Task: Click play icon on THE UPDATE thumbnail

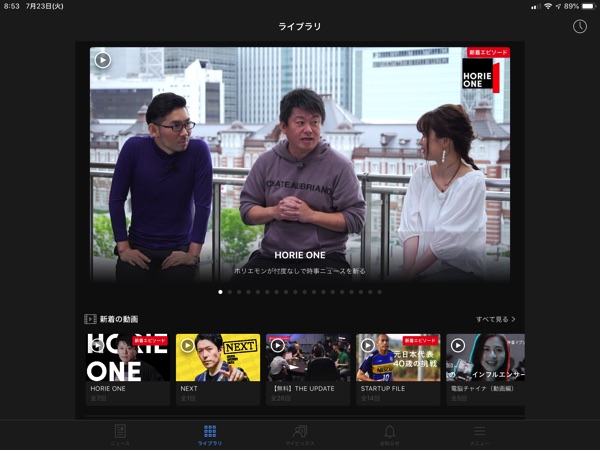Action: 277,345
